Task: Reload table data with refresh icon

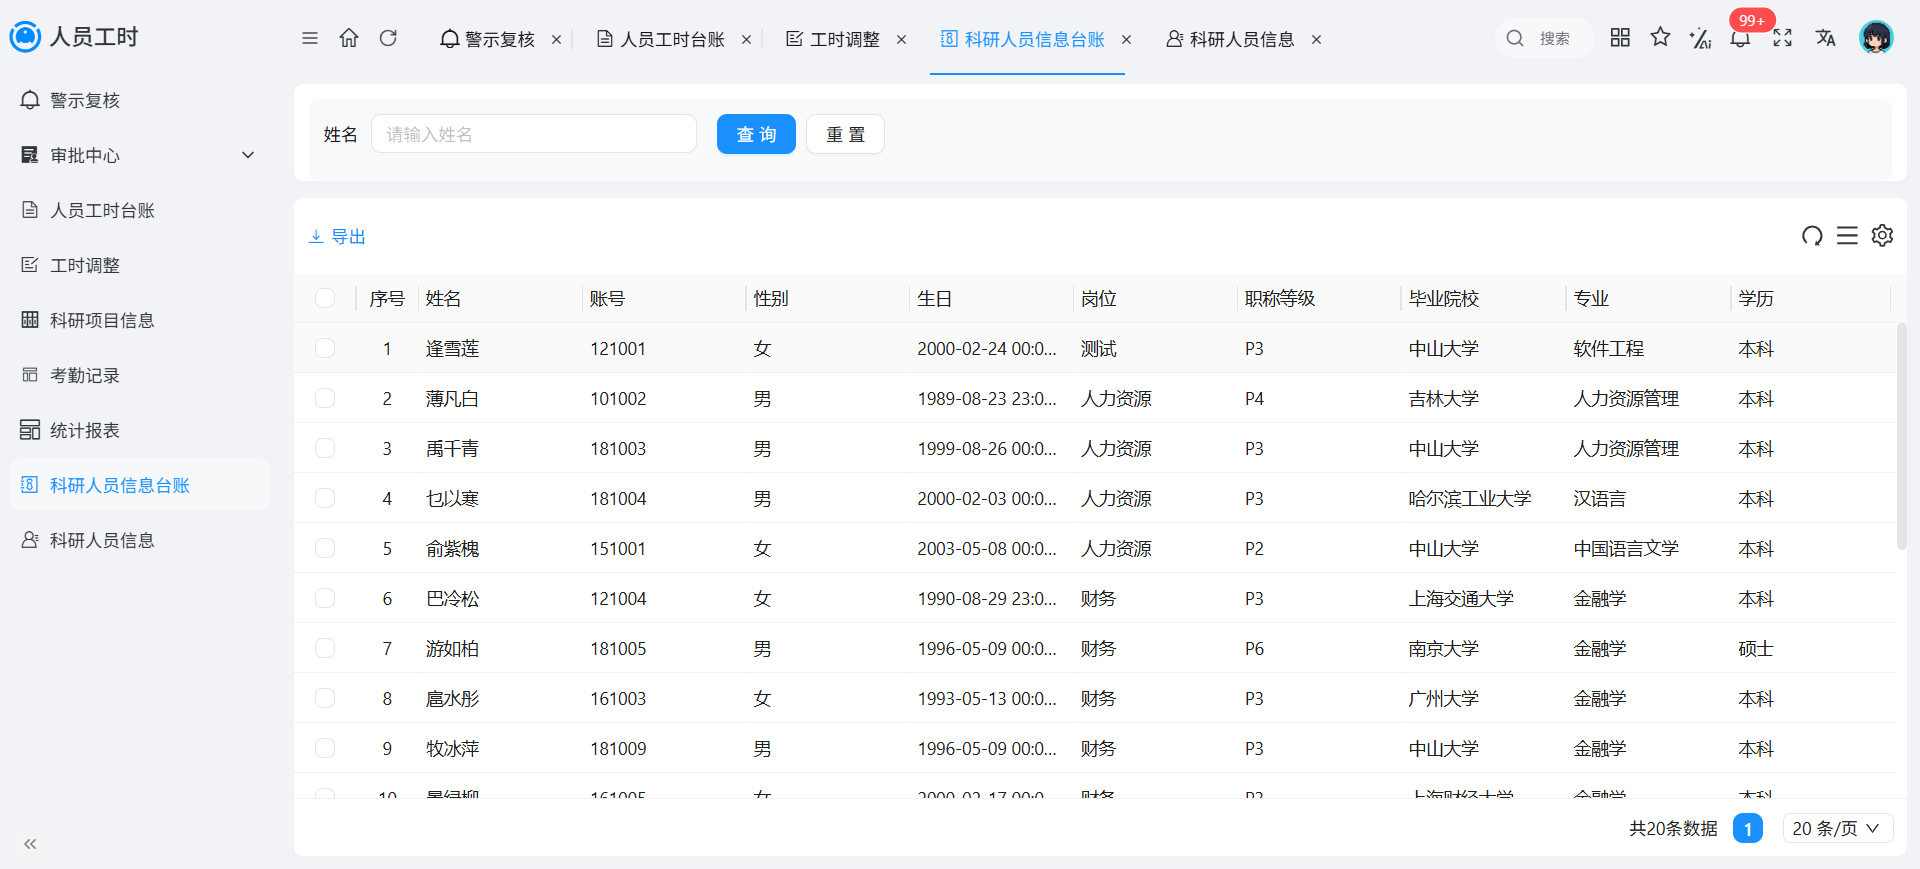Action: coord(1812,236)
